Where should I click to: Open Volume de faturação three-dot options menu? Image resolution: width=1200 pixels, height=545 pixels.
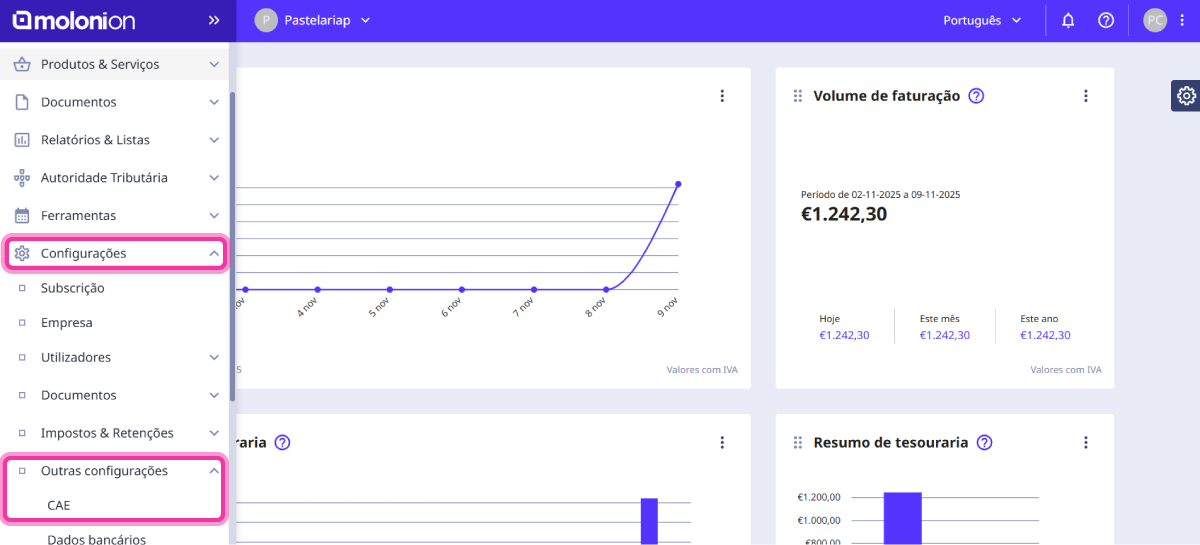[1086, 96]
